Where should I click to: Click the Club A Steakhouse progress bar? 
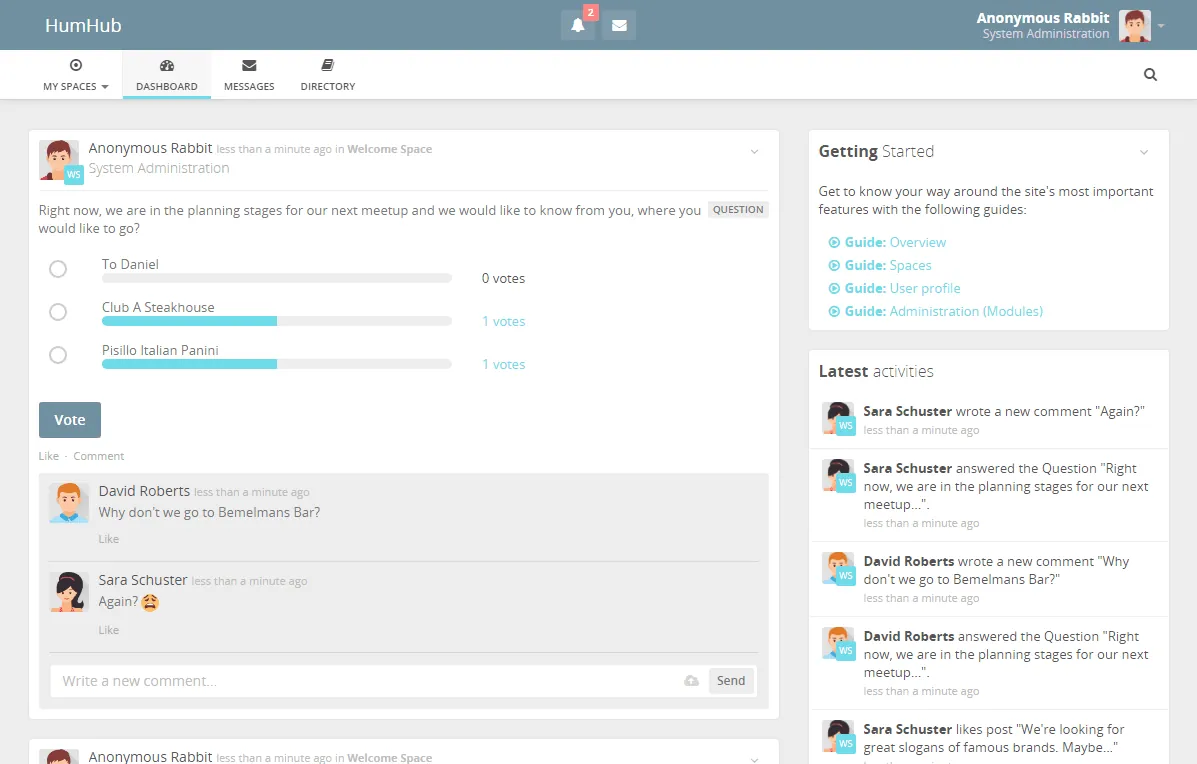(x=276, y=321)
